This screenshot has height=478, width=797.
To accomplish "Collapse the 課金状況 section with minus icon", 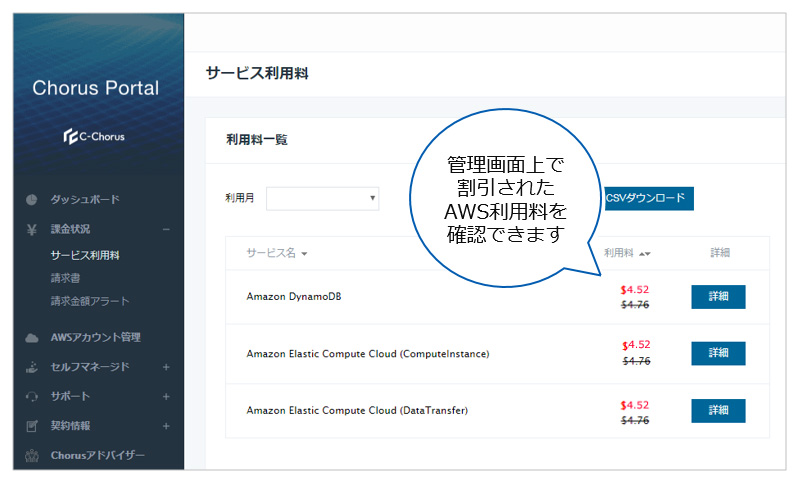I will 166,230.
